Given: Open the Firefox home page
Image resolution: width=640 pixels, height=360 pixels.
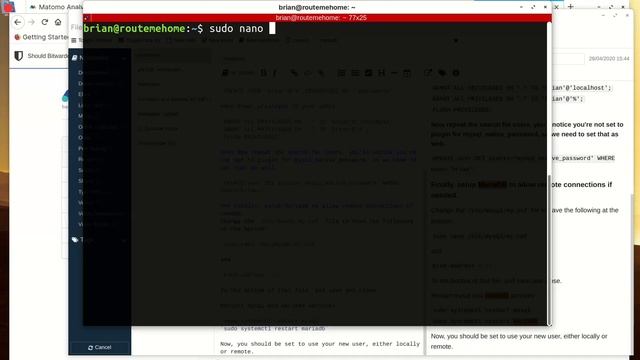Looking at the screenshot, I should pyautogui.click(x=58, y=22).
